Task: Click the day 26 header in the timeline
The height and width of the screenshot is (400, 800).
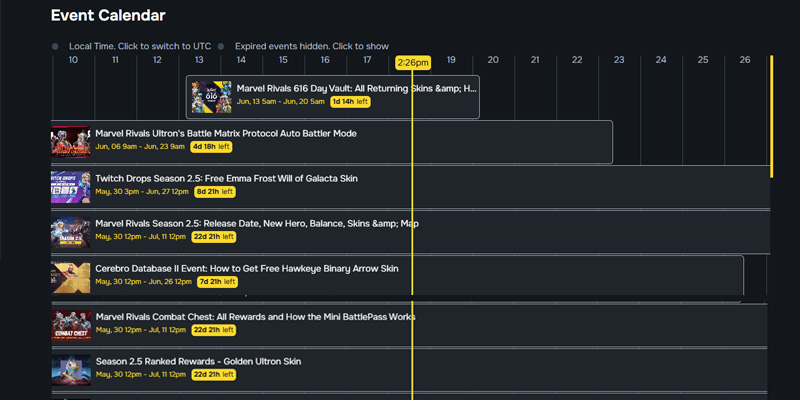Action: tap(745, 60)
